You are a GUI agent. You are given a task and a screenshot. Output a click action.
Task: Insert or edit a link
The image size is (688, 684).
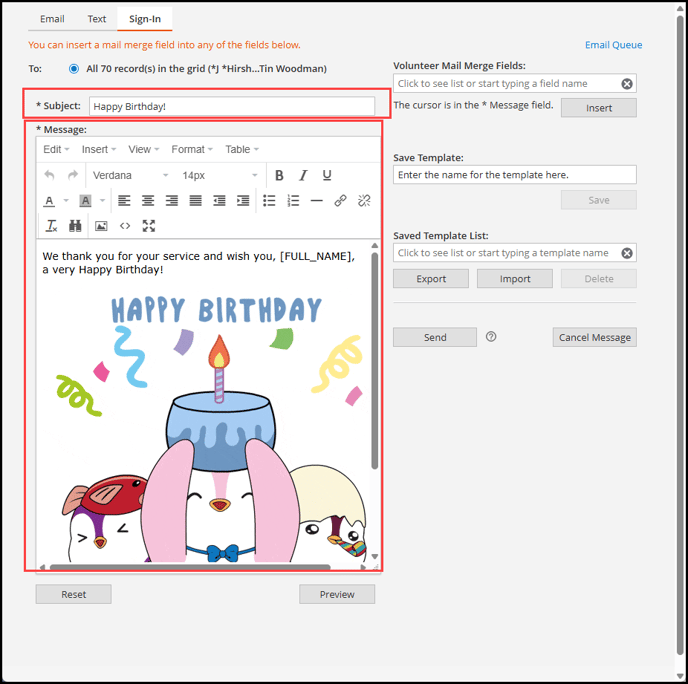(x=340, y=201)
